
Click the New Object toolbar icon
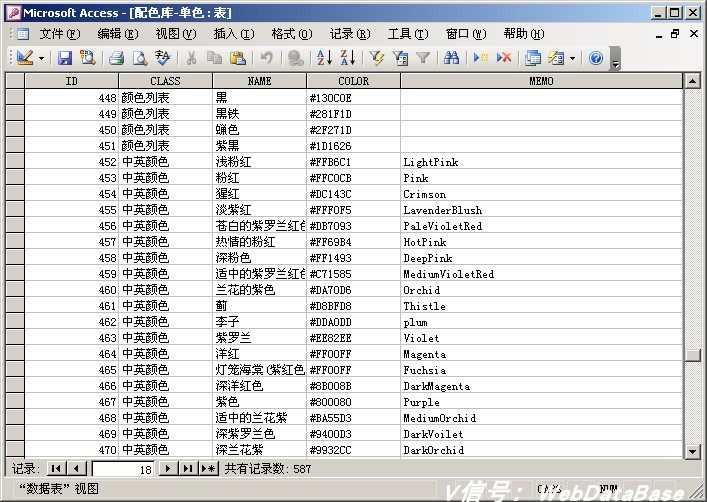556,58
